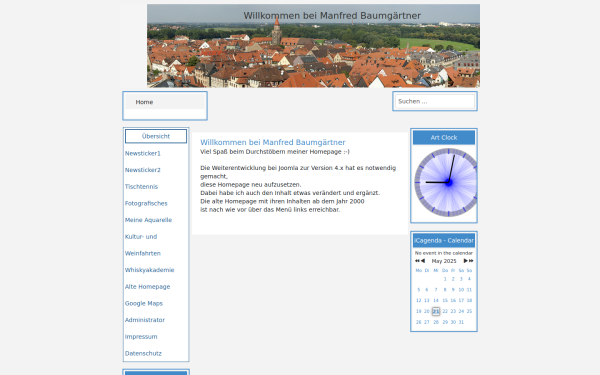Viewport: 600px width, 375px height.
Task: Click the article title Willkommen bei Manfred Baumgärtner
Action: pyautogui.click(x=273, y=142)
